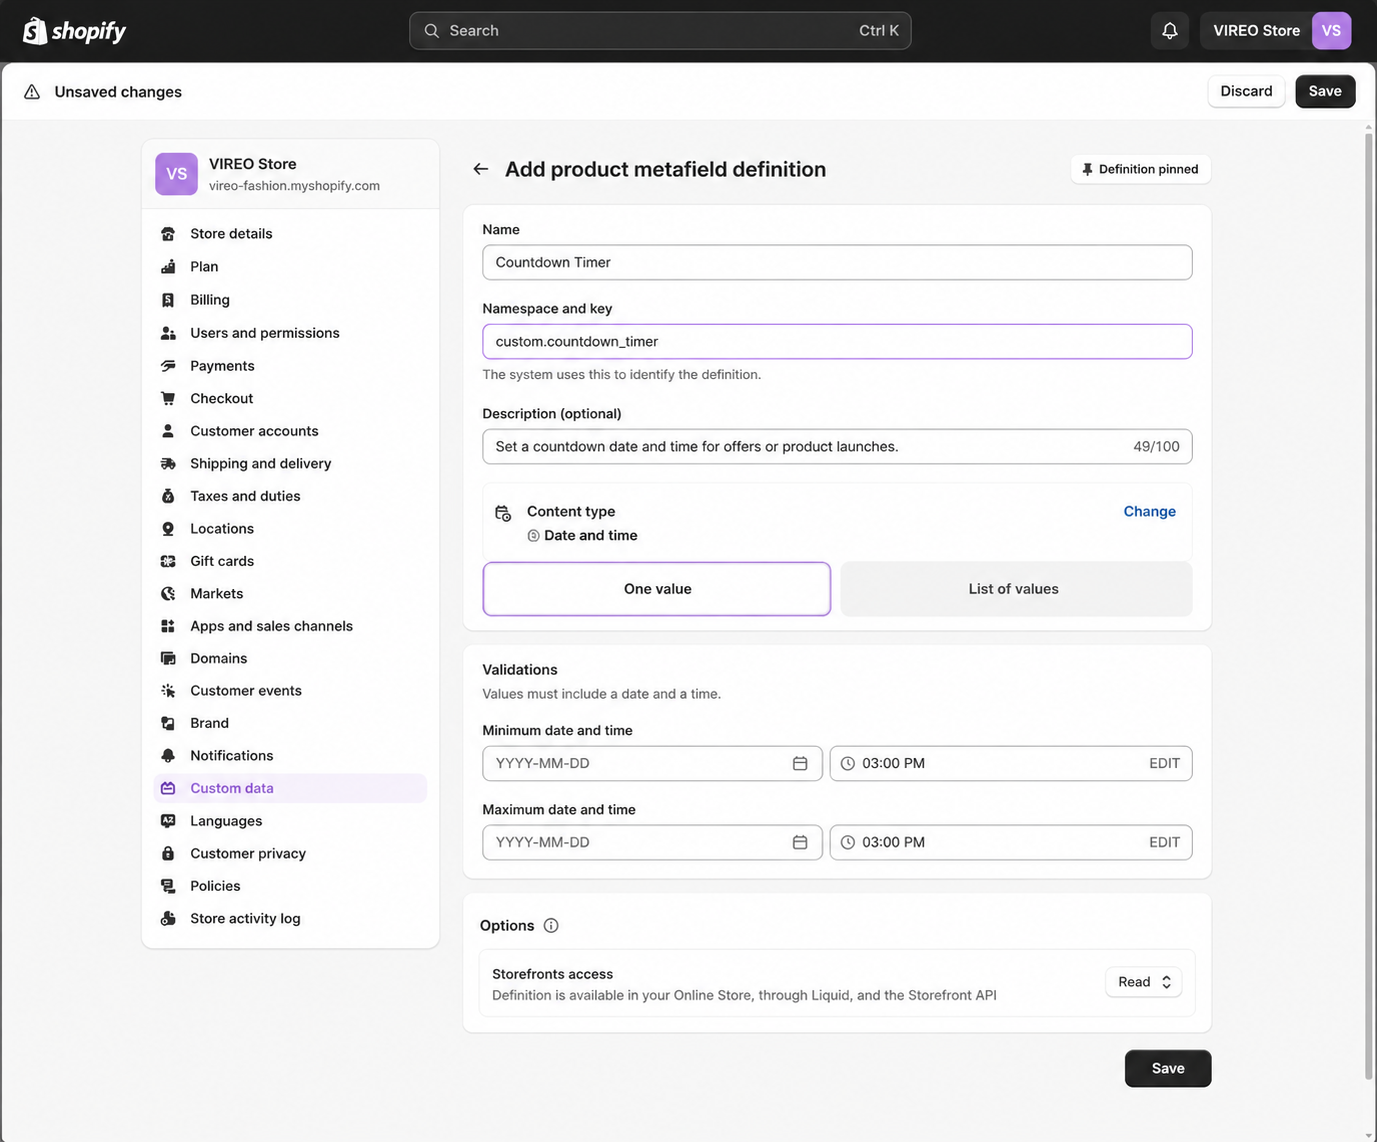Click the Shopify logo
The width and height of the screenshot is (1377, 1142).
pyautogui.click(x=74, y=31)
